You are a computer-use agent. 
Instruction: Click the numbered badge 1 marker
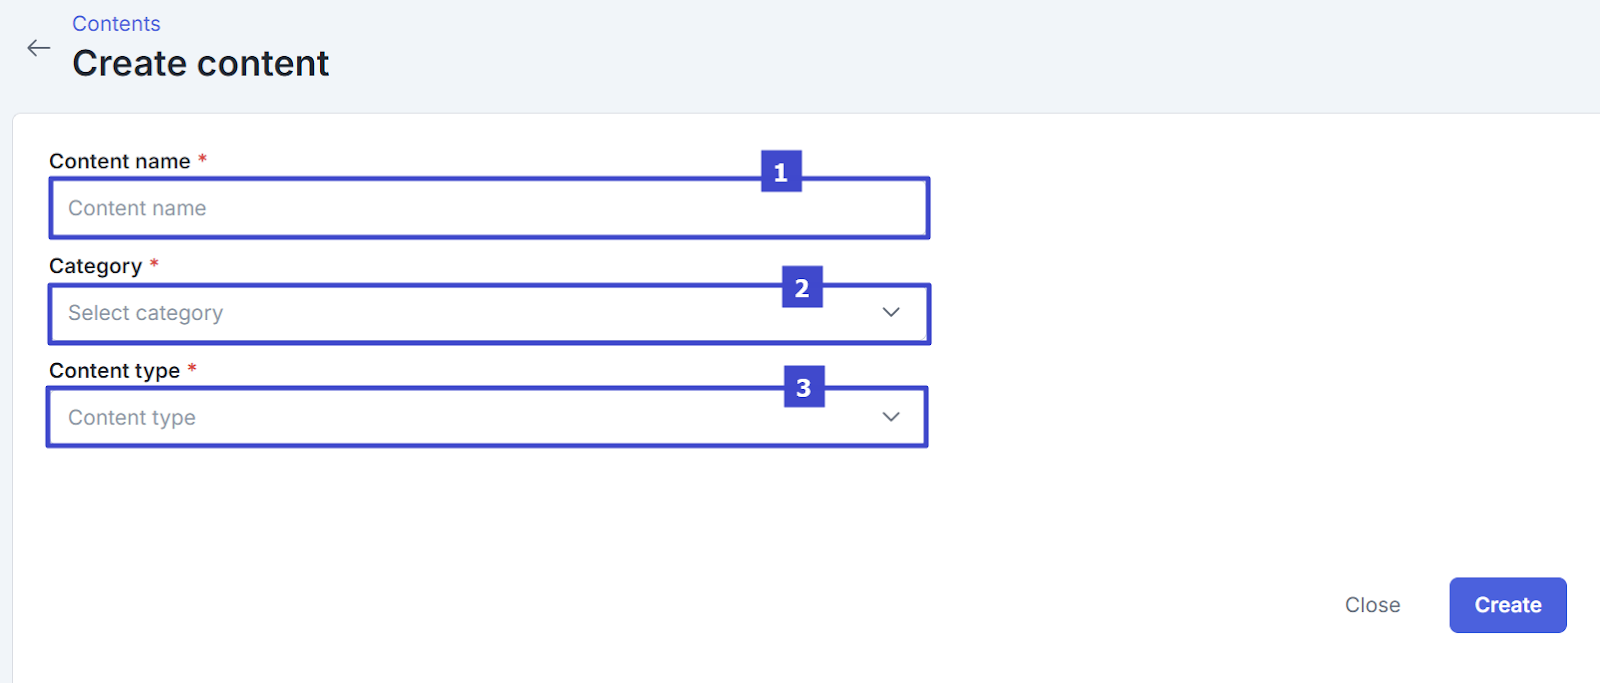click(x=781, y=172)
